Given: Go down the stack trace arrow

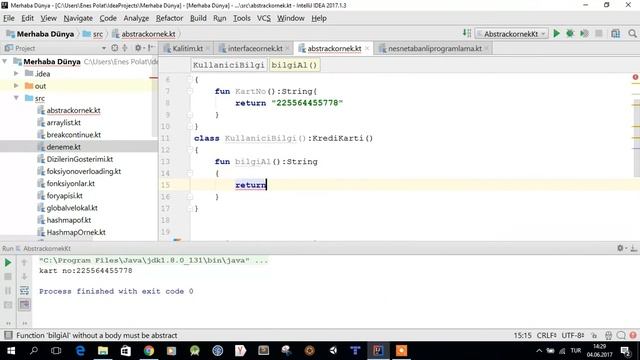Looking at the screenshot, I should [x=24, y=277].
